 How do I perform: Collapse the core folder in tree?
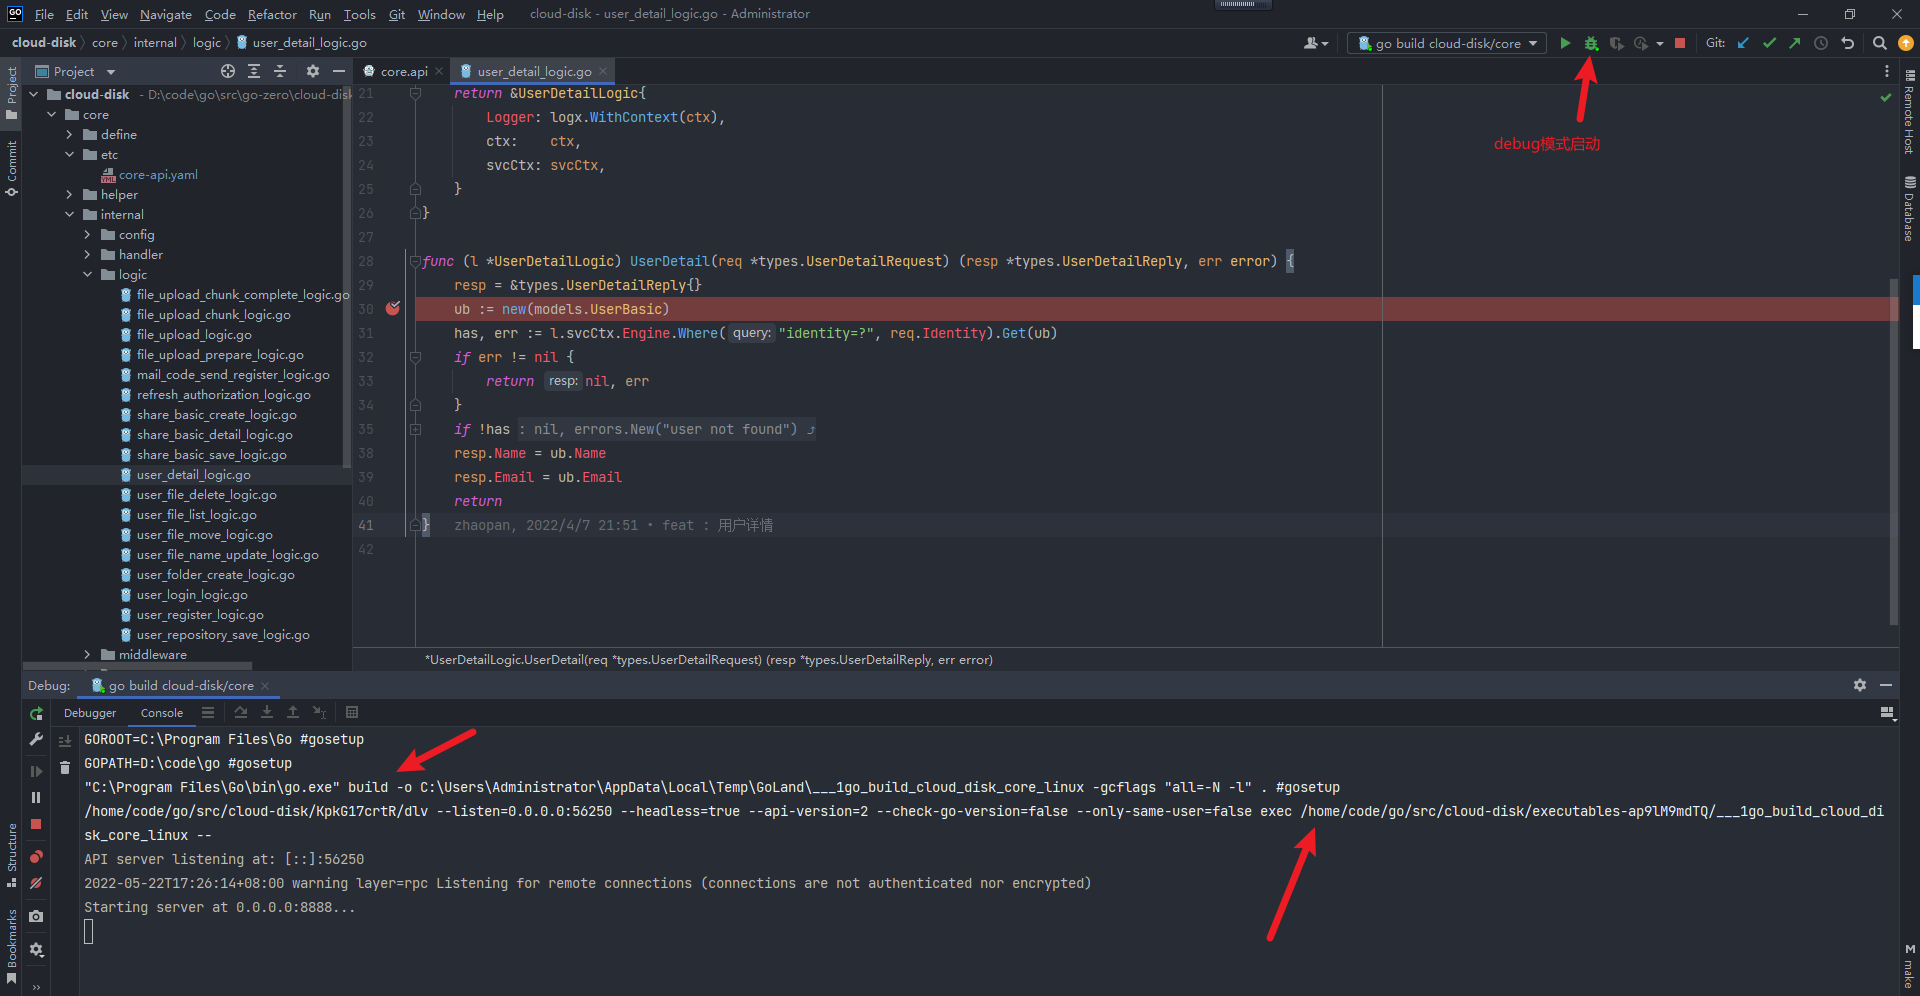[x=52, y=114]
